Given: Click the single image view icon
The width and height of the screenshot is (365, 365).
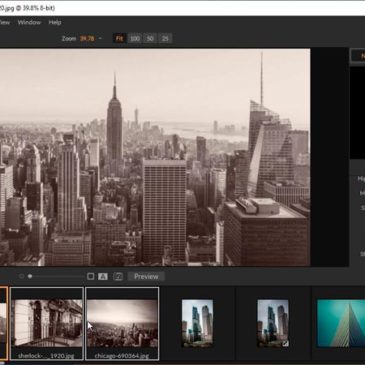Looking at the screenshot, I should click(90, 276).
